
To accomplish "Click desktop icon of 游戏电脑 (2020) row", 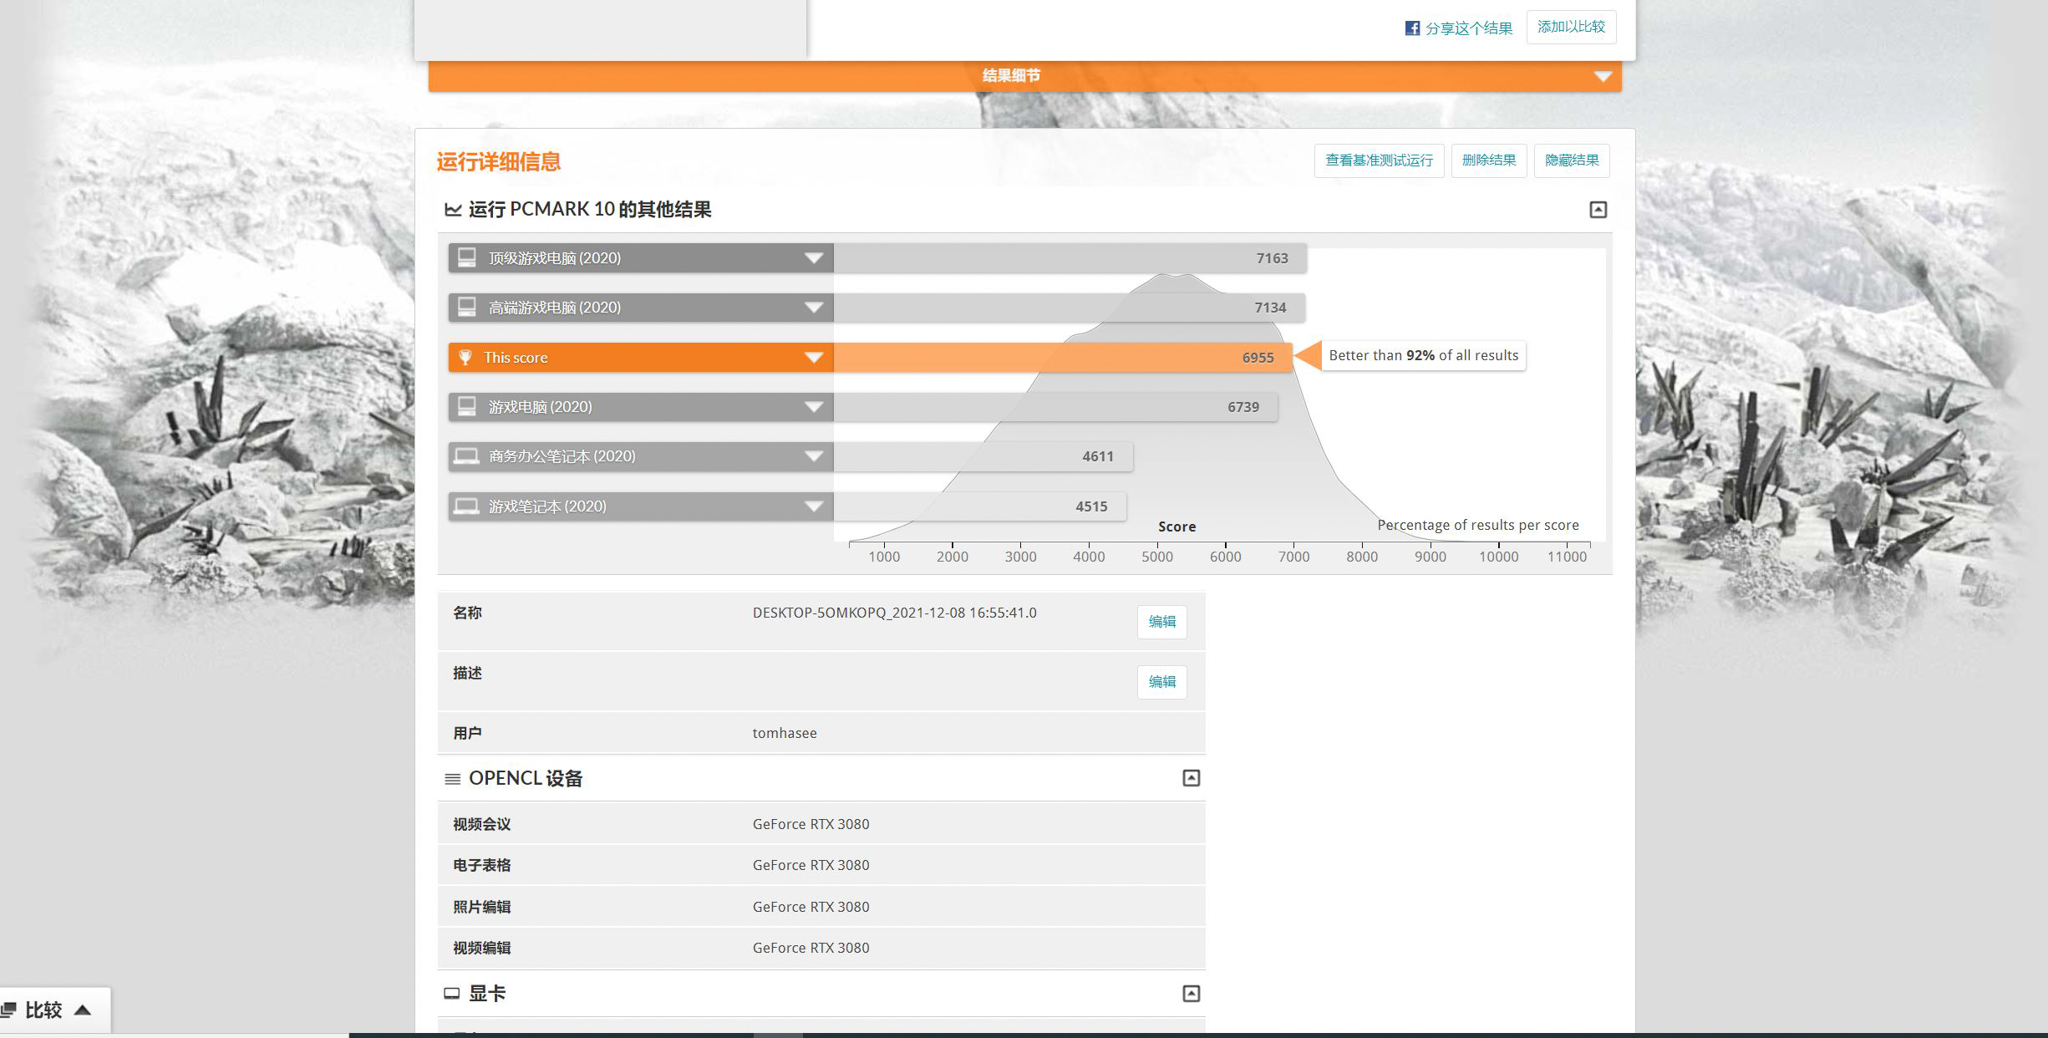I will 467,406.
